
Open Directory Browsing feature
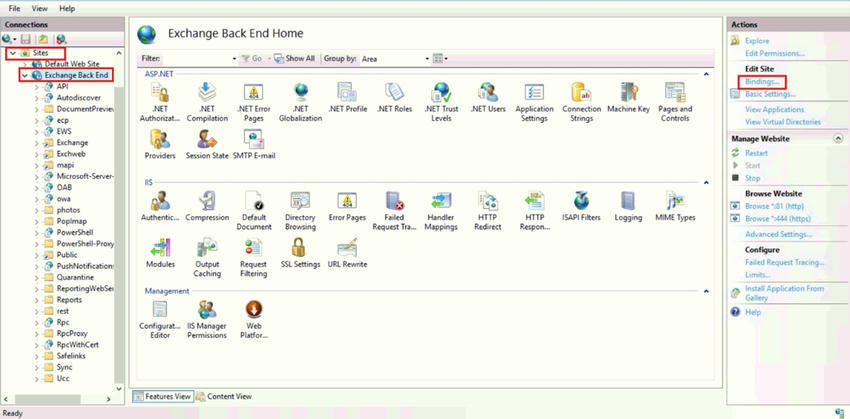[300, 211]
